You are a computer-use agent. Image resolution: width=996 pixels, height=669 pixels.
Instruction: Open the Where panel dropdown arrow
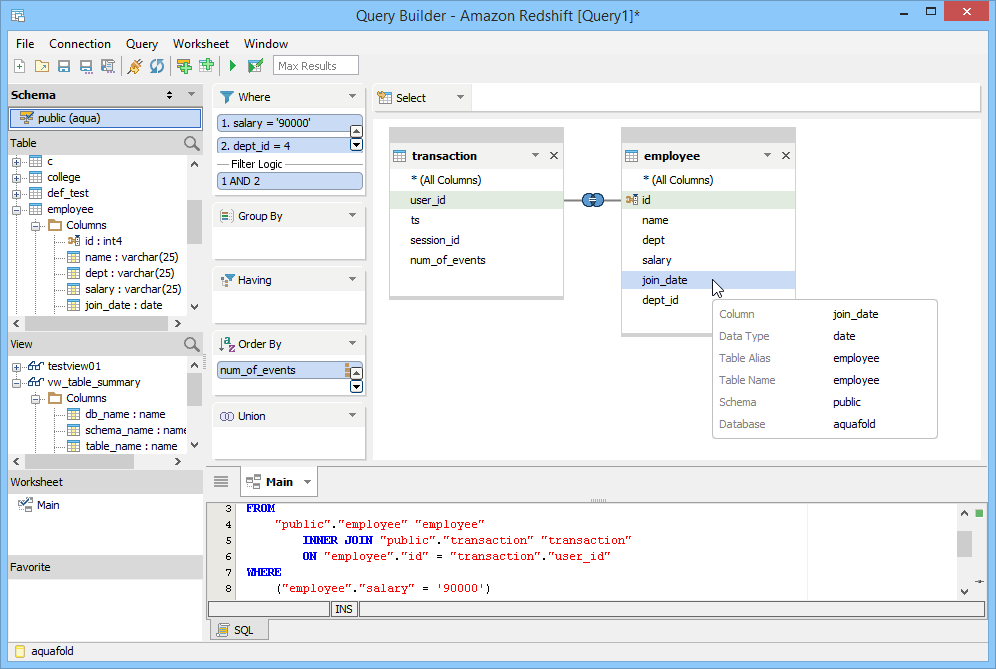coord(353,97)
